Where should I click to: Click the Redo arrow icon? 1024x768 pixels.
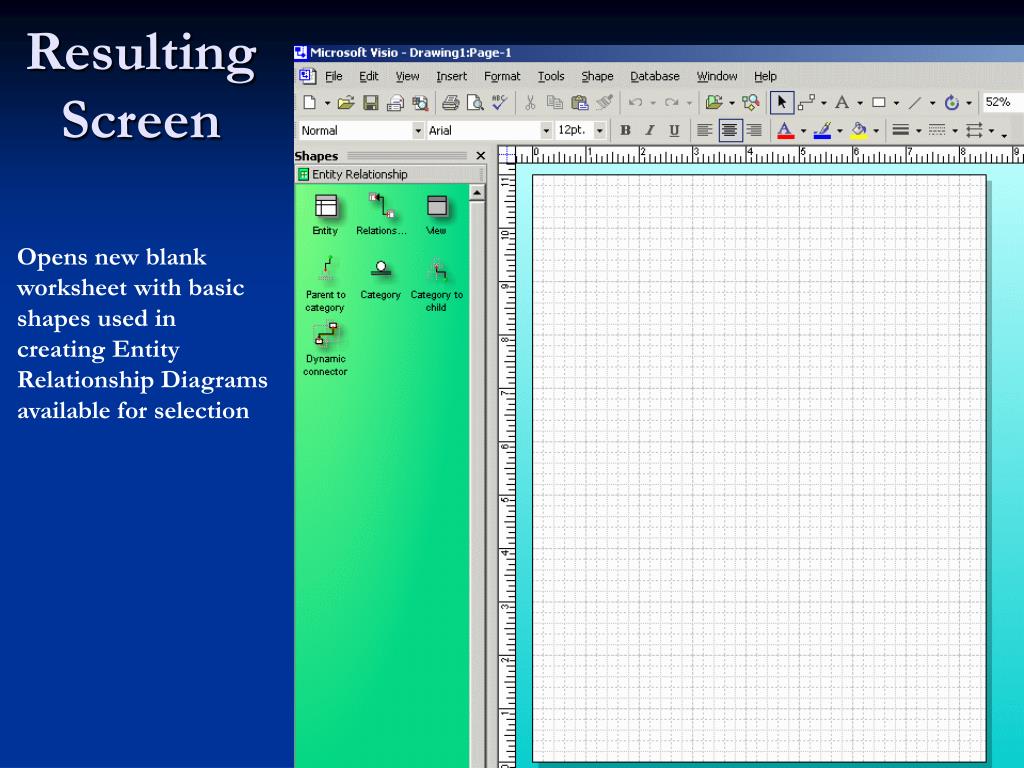[x=671, y=103]
